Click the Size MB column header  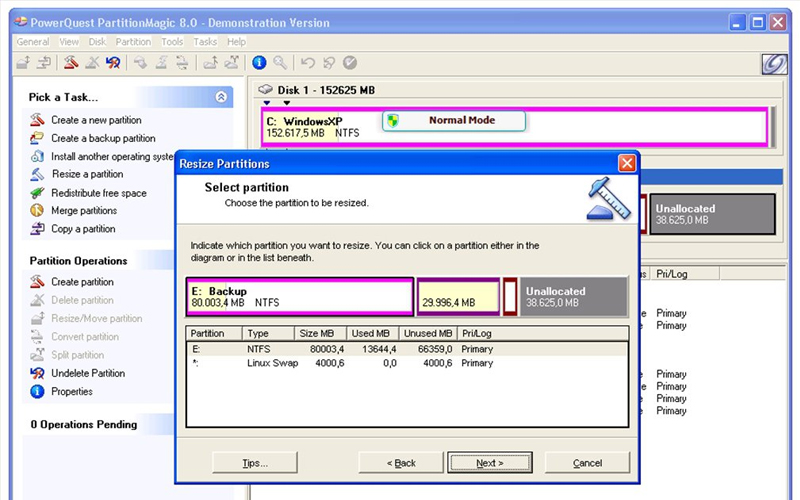321,333
